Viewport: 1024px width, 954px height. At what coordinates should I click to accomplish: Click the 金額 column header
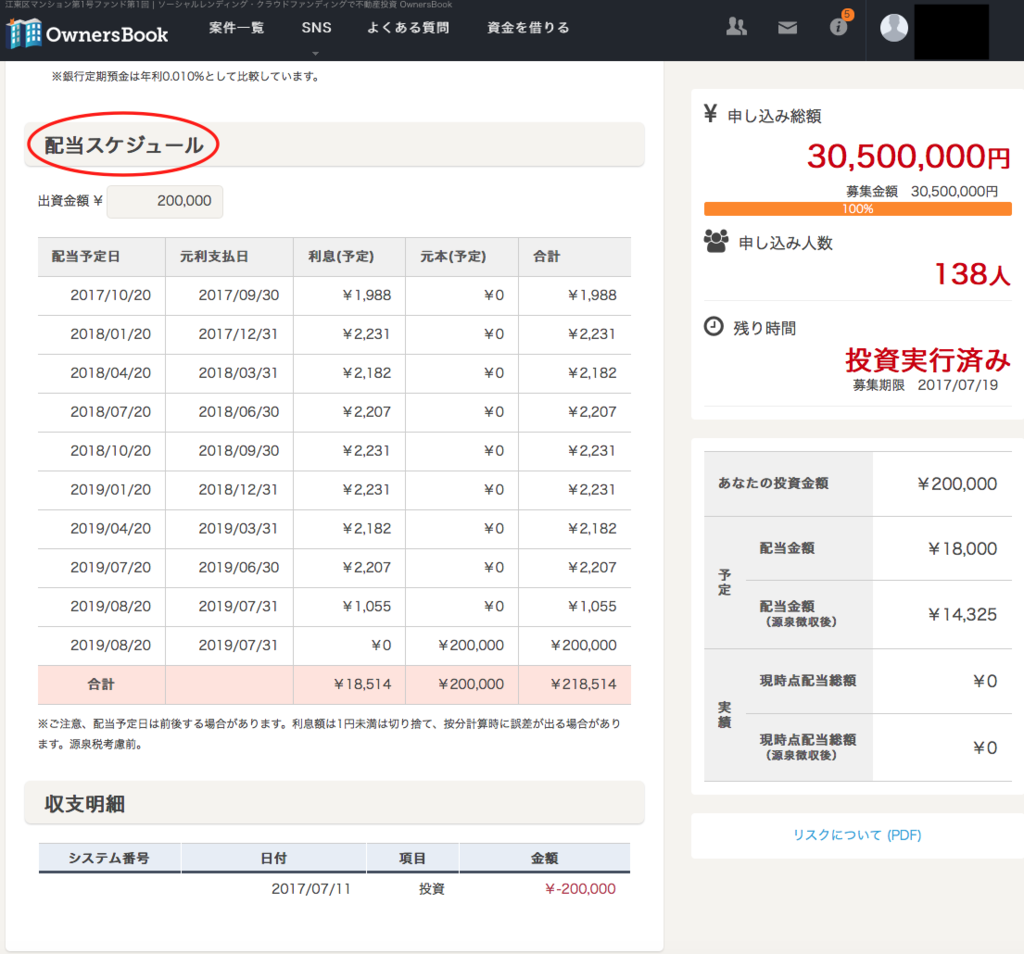point(544,858)
